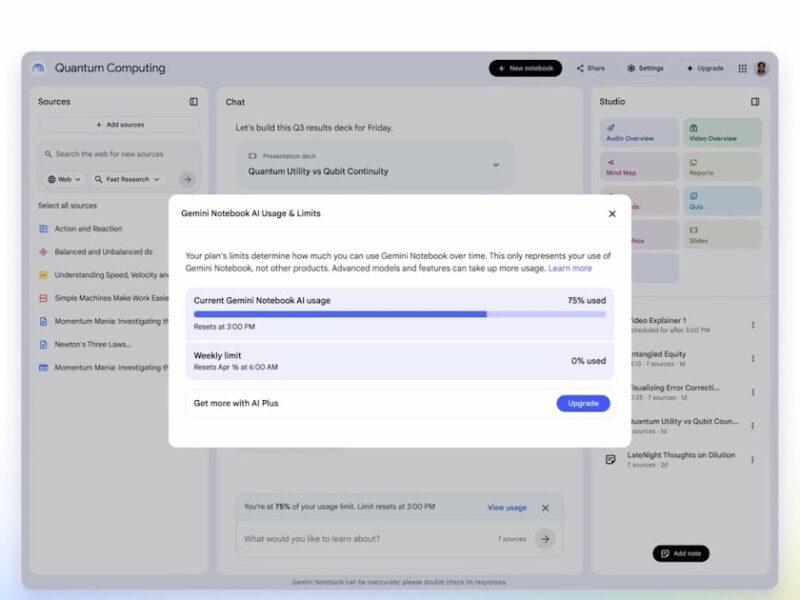The image size is (800, 600).
Task: Click Add sources button
Action: [x=118, y=124]
